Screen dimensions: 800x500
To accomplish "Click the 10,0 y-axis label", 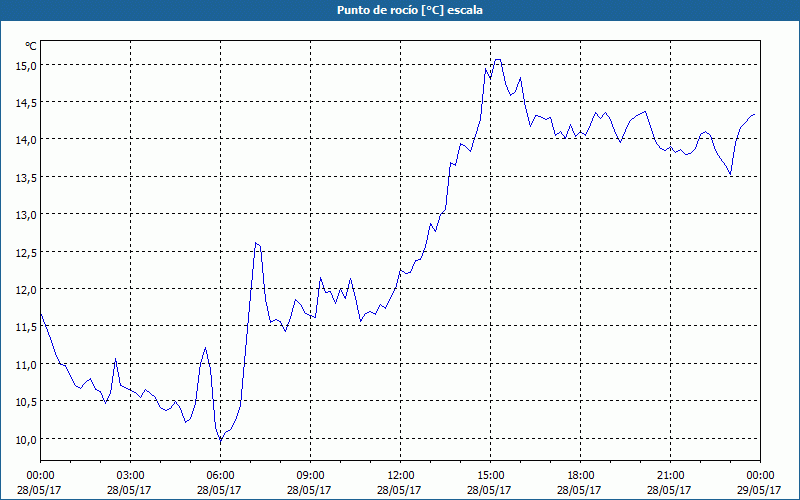I will (x=27, y=439).
